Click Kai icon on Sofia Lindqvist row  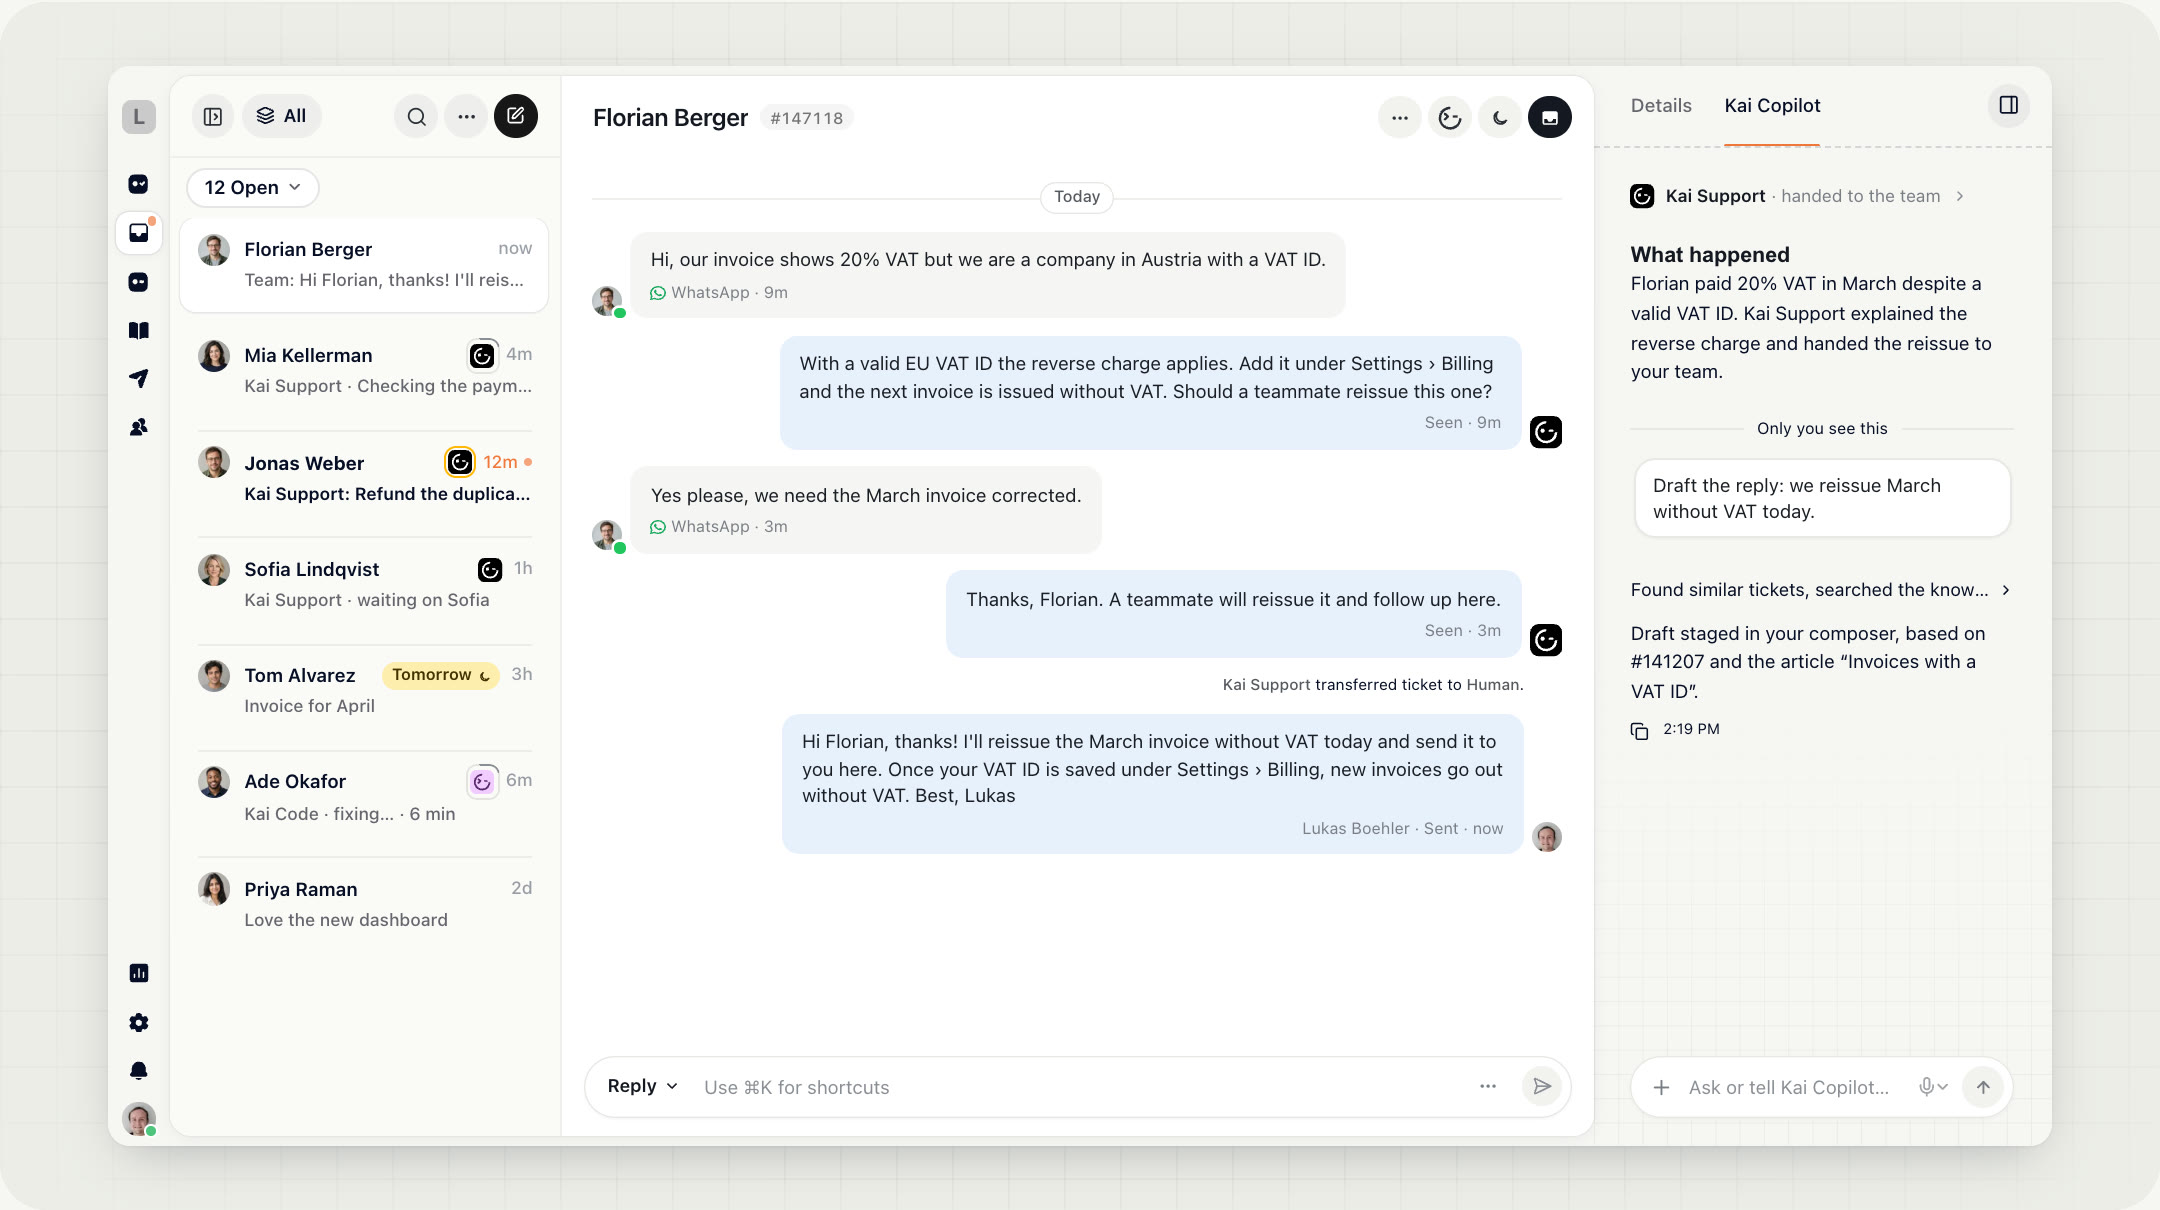(x=490, y=570)
